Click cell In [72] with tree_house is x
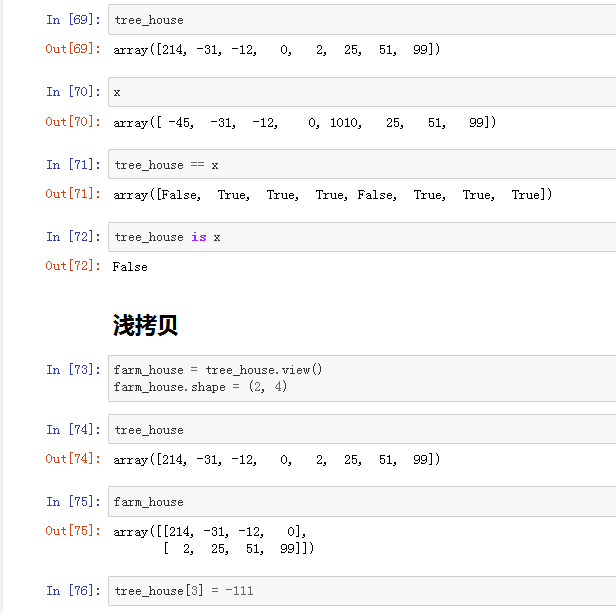 point(362,237)
